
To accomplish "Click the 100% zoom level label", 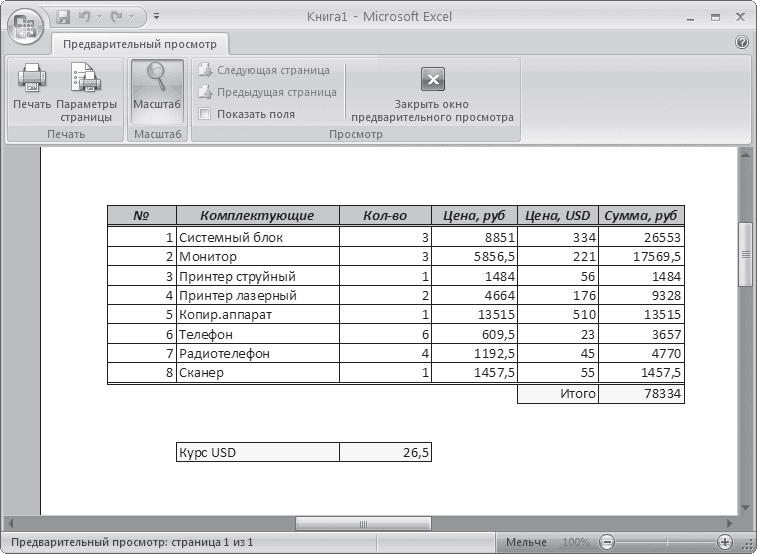I will click(576, 542).
